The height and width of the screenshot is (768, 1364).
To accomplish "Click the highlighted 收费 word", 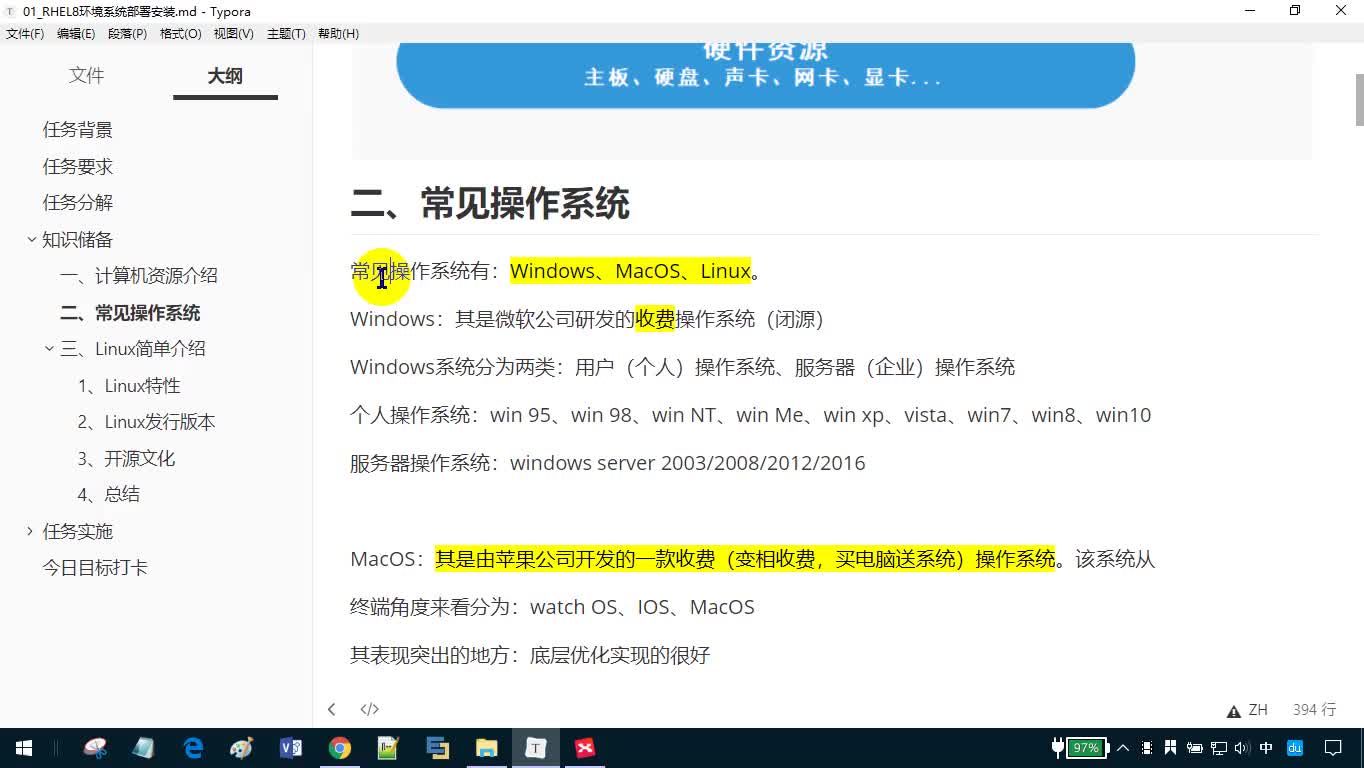I will click(x=655, y=319).
